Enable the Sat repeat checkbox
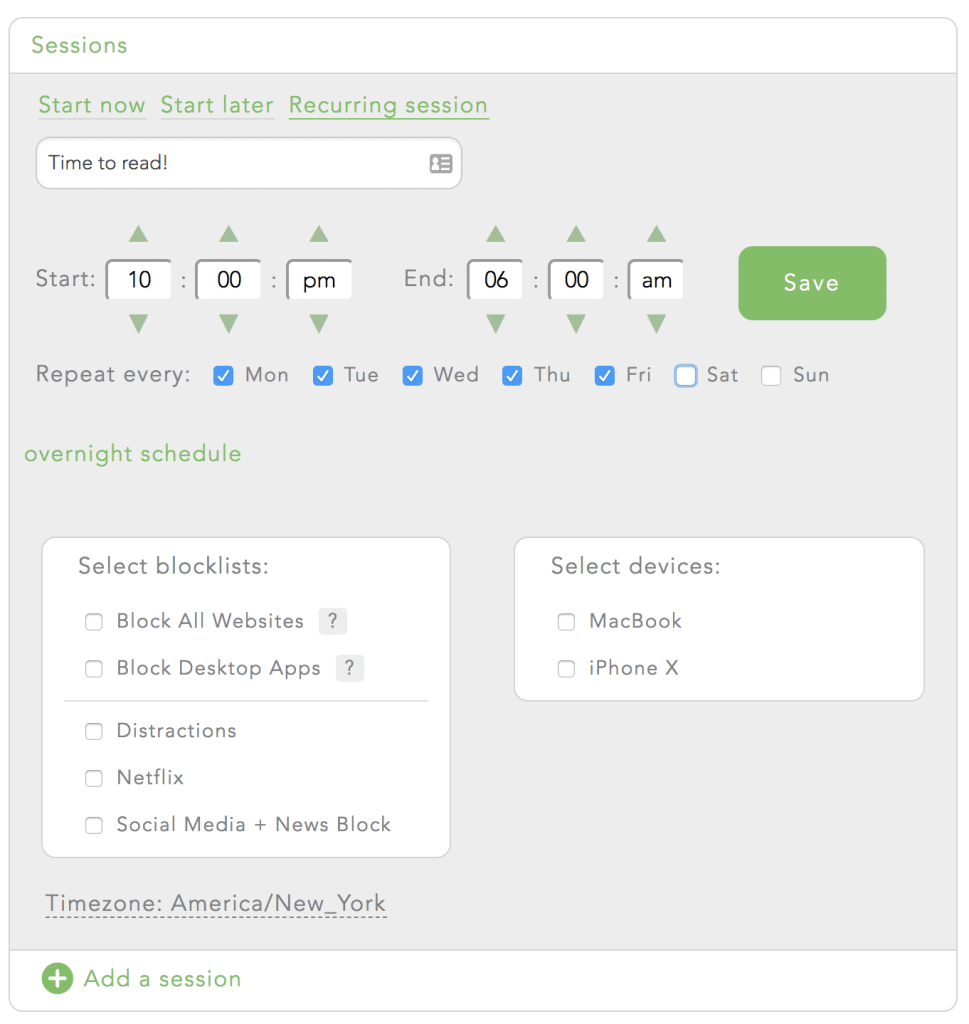 [685, 376]
